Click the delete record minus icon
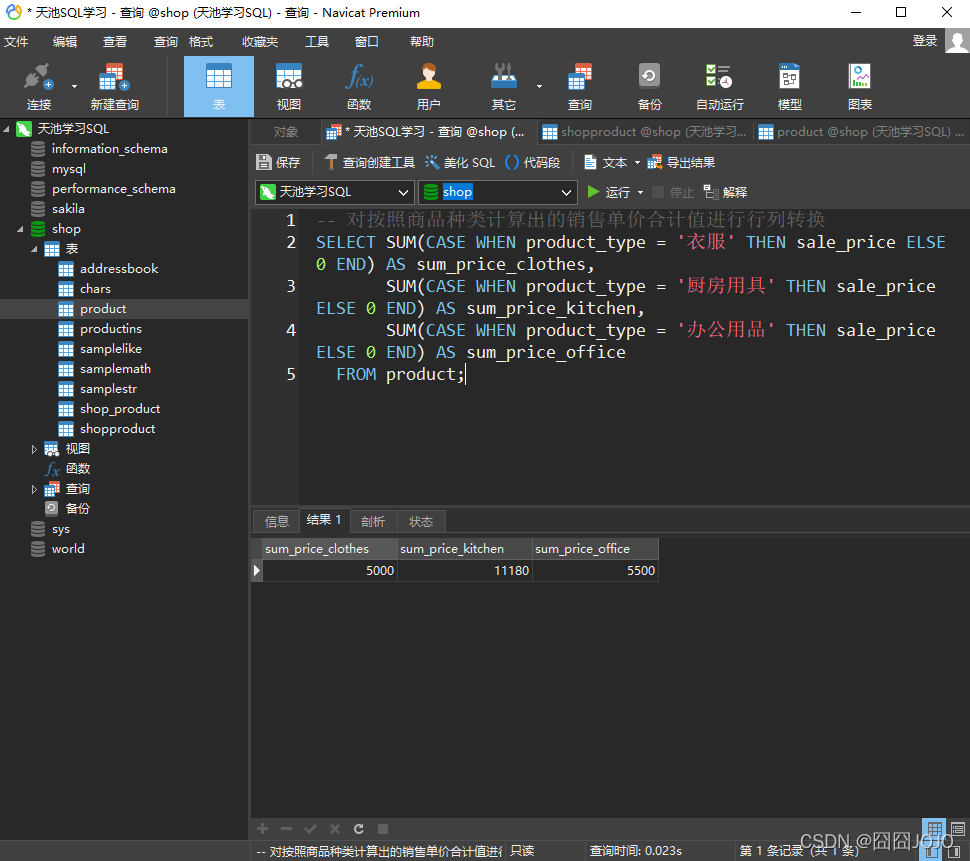 click(x=286, y=828)
